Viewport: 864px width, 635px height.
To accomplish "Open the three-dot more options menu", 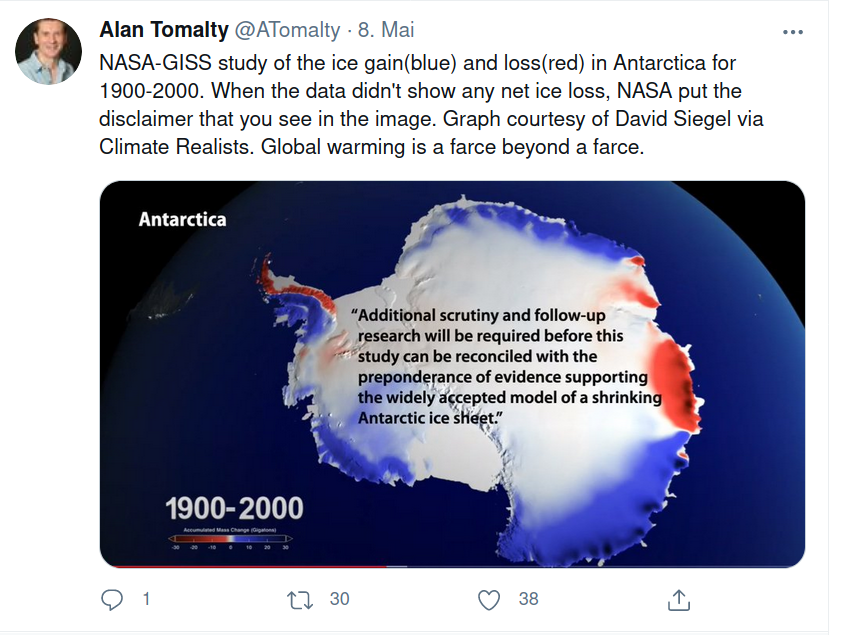I will point(792,33).
